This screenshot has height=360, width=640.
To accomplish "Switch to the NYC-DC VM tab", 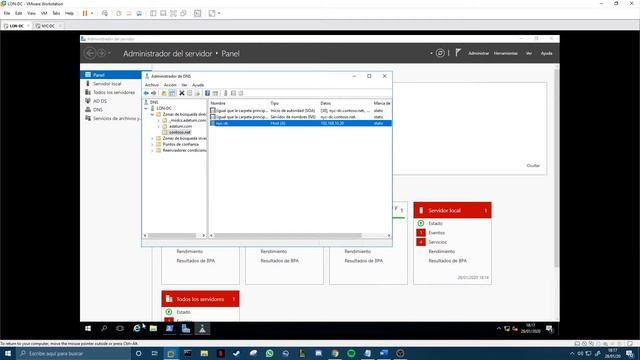I will (48, 26).
